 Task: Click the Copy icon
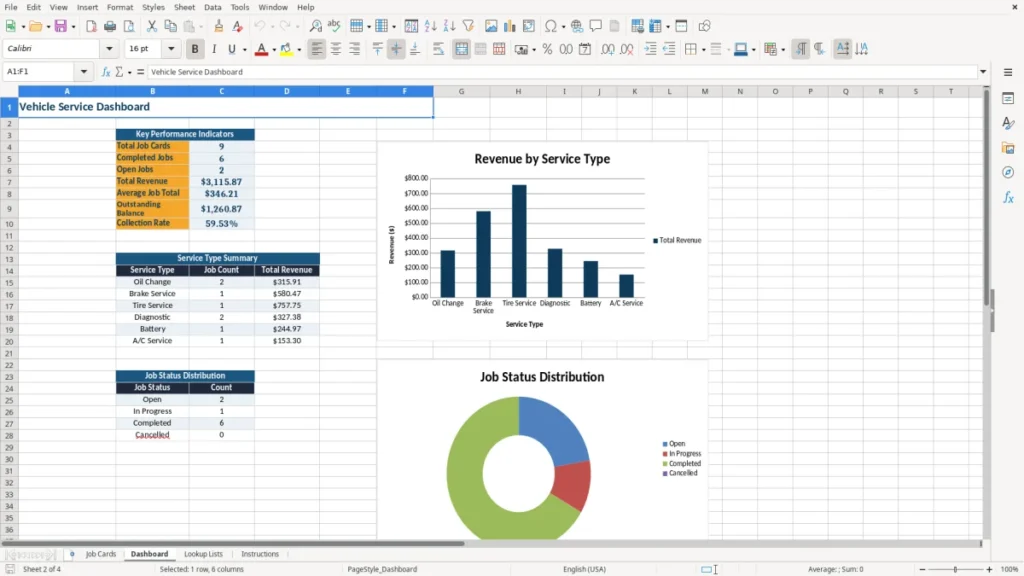(x=170, y=26)
